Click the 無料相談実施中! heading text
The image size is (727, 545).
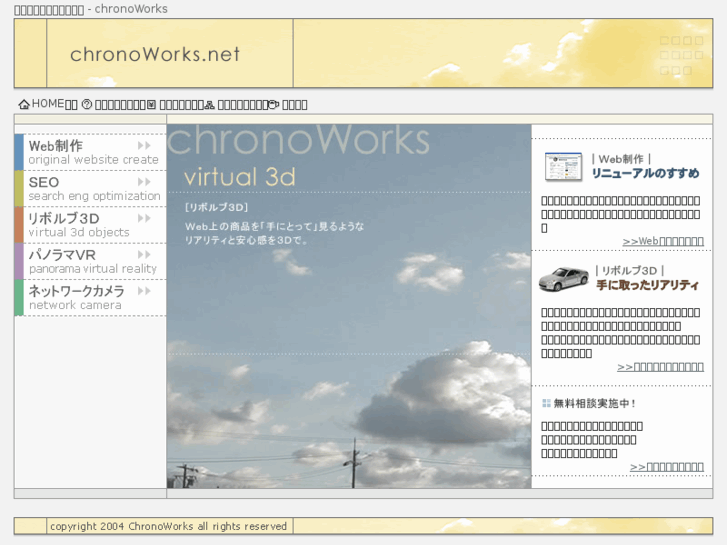tap(594, 404)
